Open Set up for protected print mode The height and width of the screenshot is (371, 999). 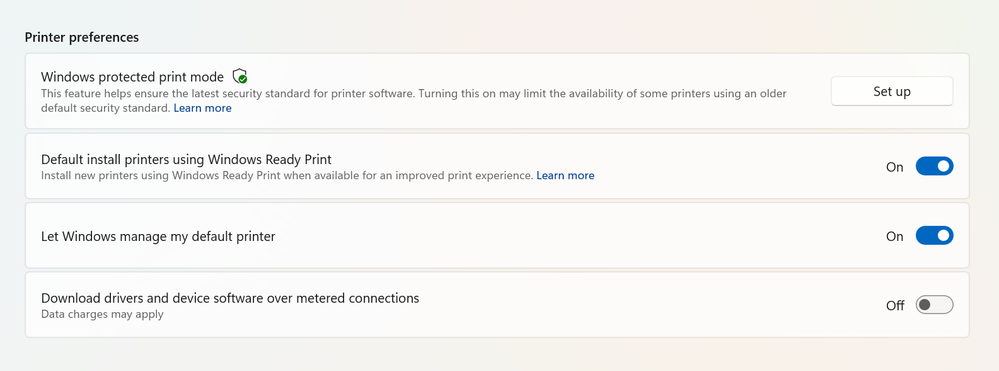(x=891, y=91)
